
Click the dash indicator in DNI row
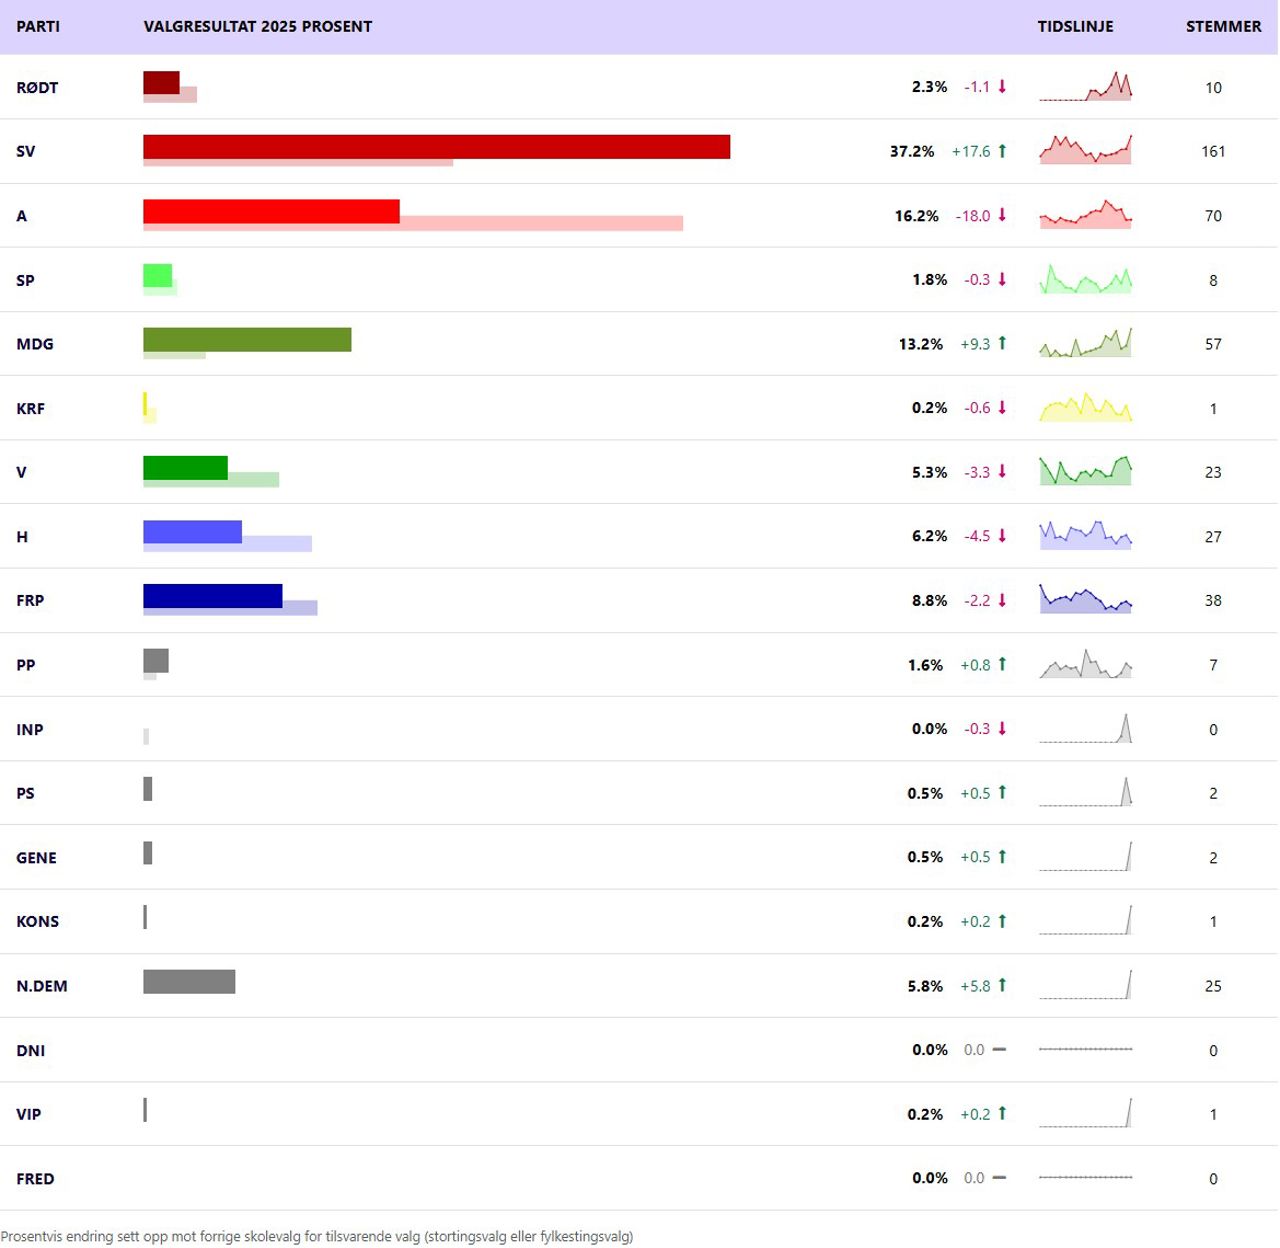click(x=999, y=1049)
